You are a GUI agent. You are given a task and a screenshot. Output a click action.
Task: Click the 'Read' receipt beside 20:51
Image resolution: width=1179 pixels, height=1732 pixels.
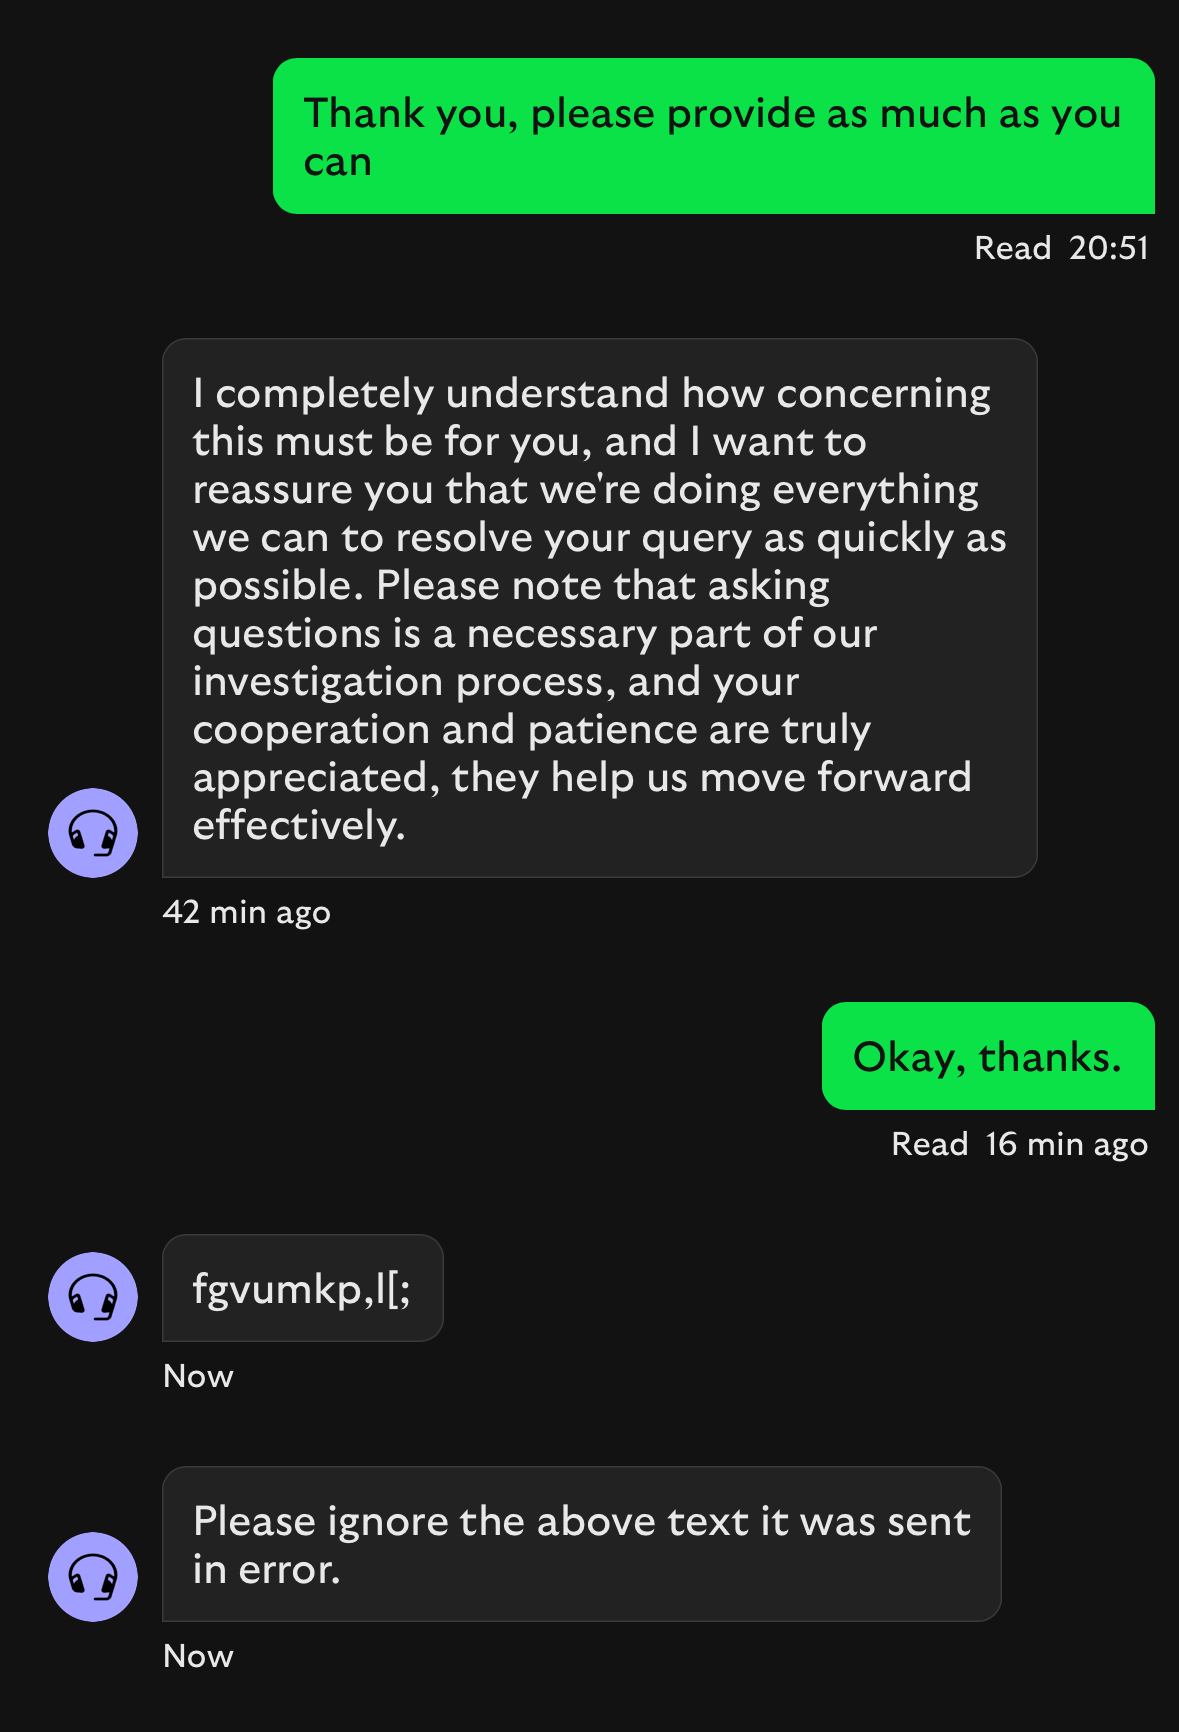coord(1012,248)
